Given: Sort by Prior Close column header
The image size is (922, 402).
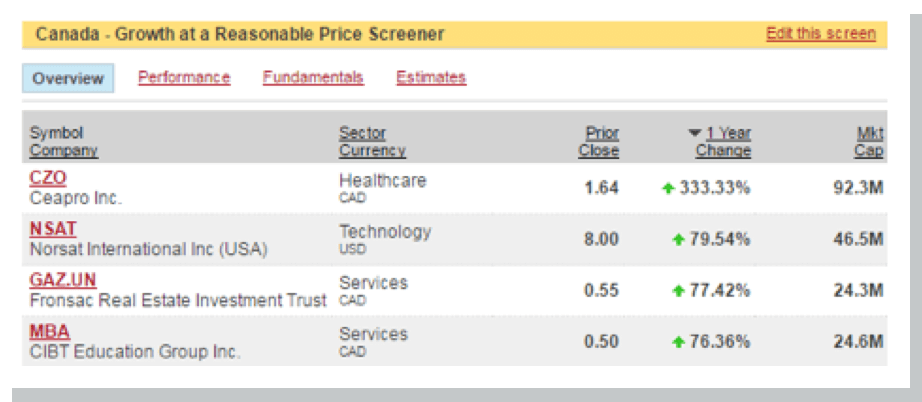Looking at the screenshot, I should (x=599, y=142).
